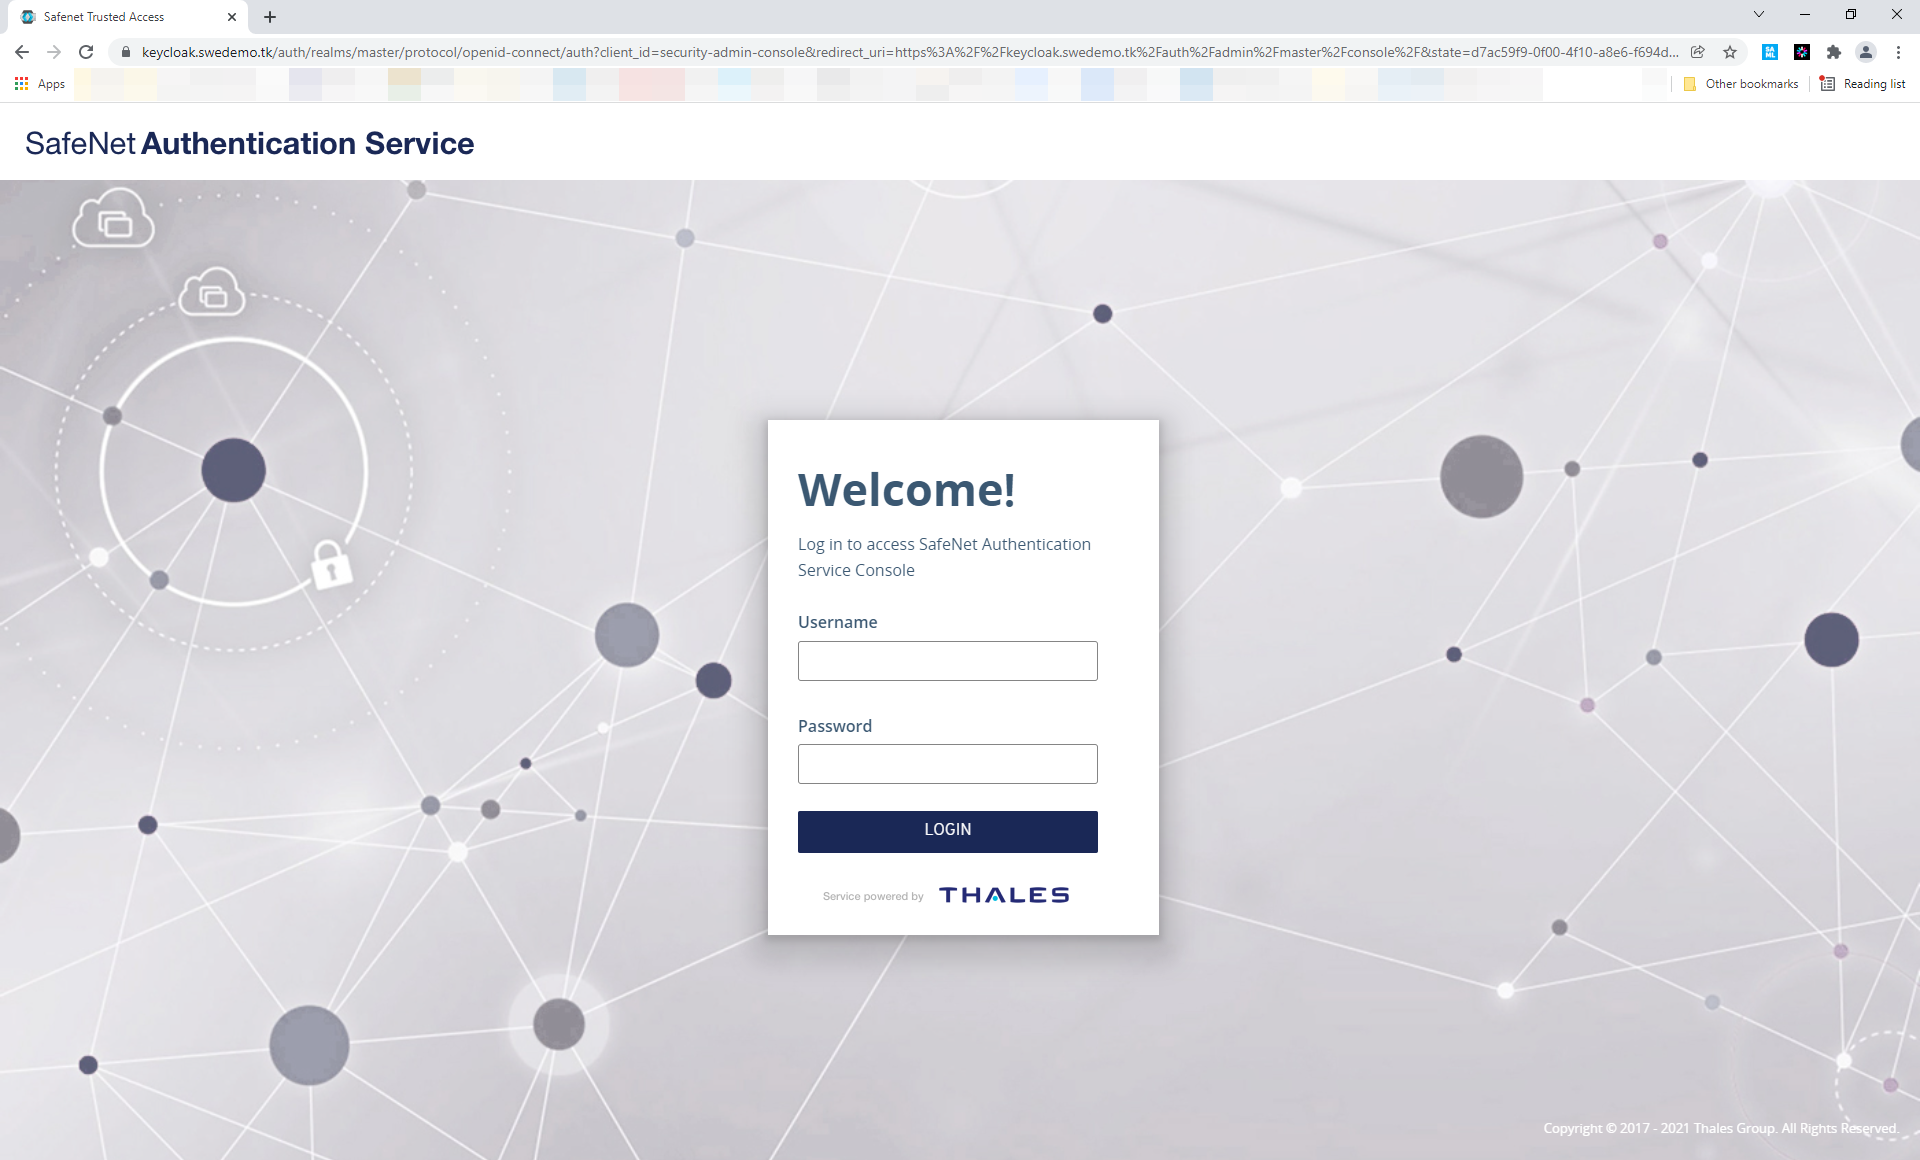Bookmark this page with the star icon
This screenshot has width=1920, height=1160.
(1730, 51)
